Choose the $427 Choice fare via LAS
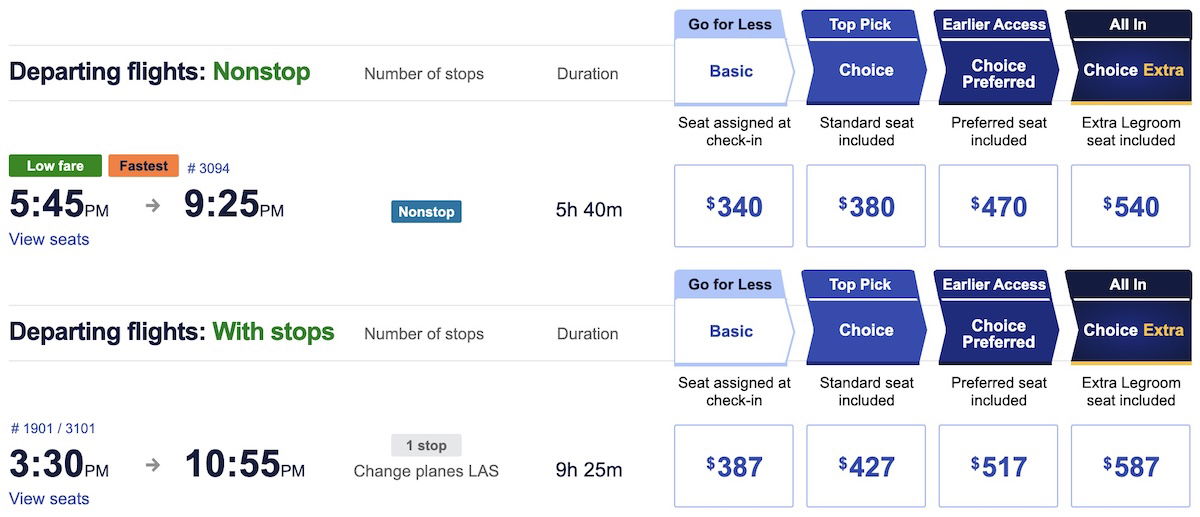The image size is (1200, 517). click(866, 466)
